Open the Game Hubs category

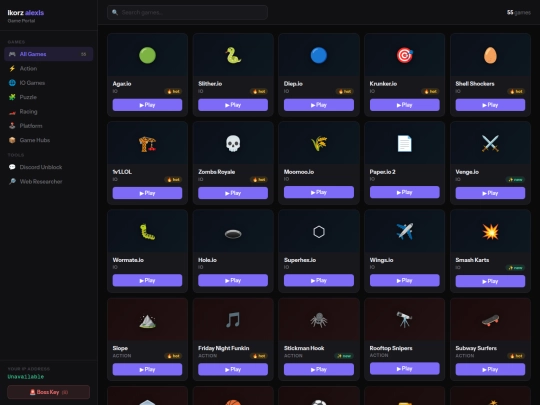point(49,140)
